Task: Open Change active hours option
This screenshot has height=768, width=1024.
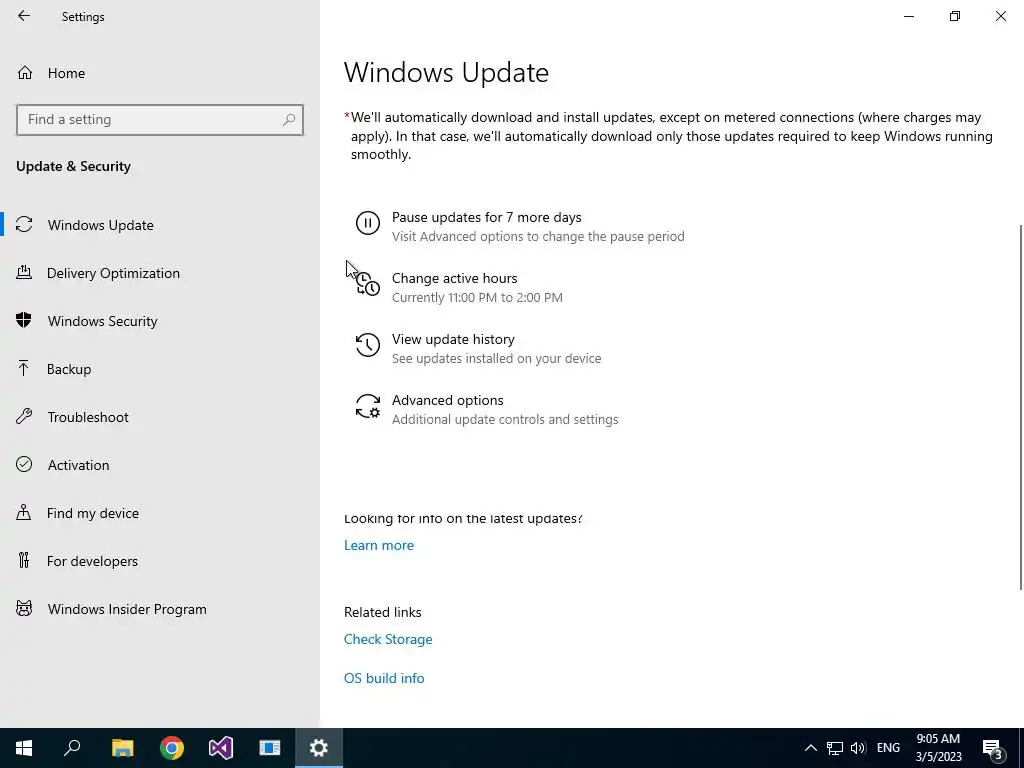Action: [455, 278]
